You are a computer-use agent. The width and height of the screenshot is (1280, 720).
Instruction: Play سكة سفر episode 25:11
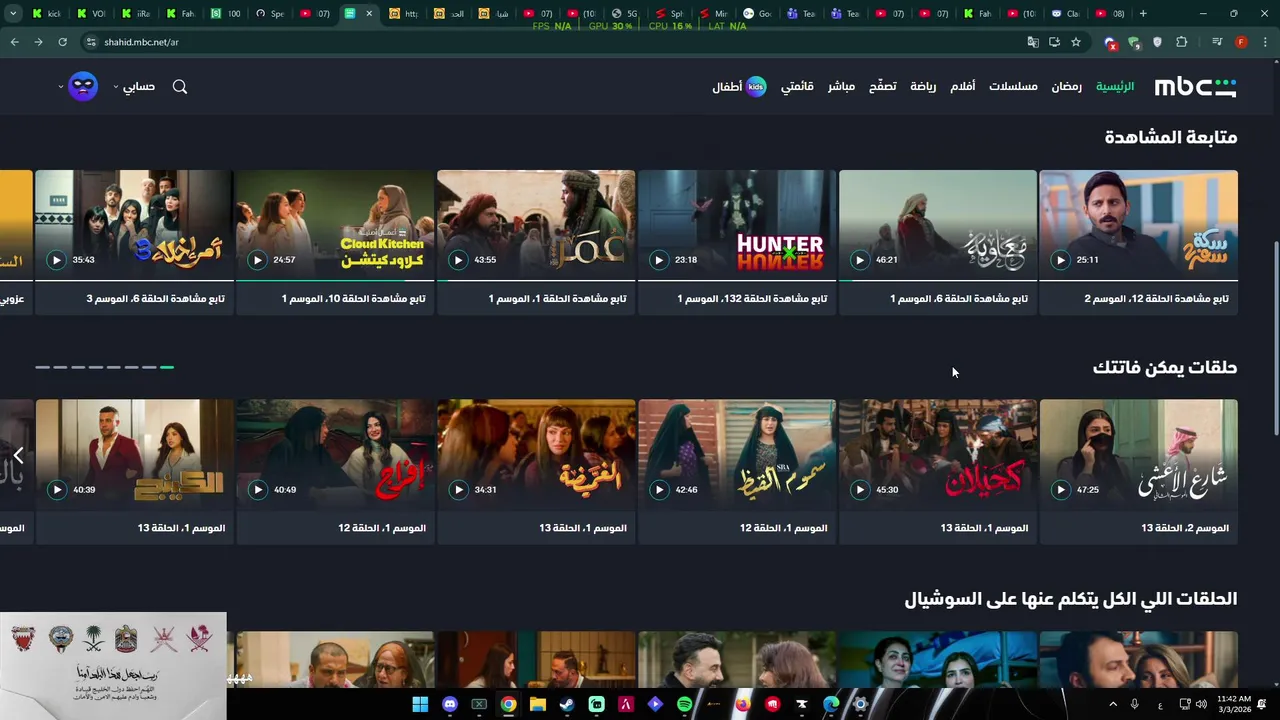tap(1061, 260)
